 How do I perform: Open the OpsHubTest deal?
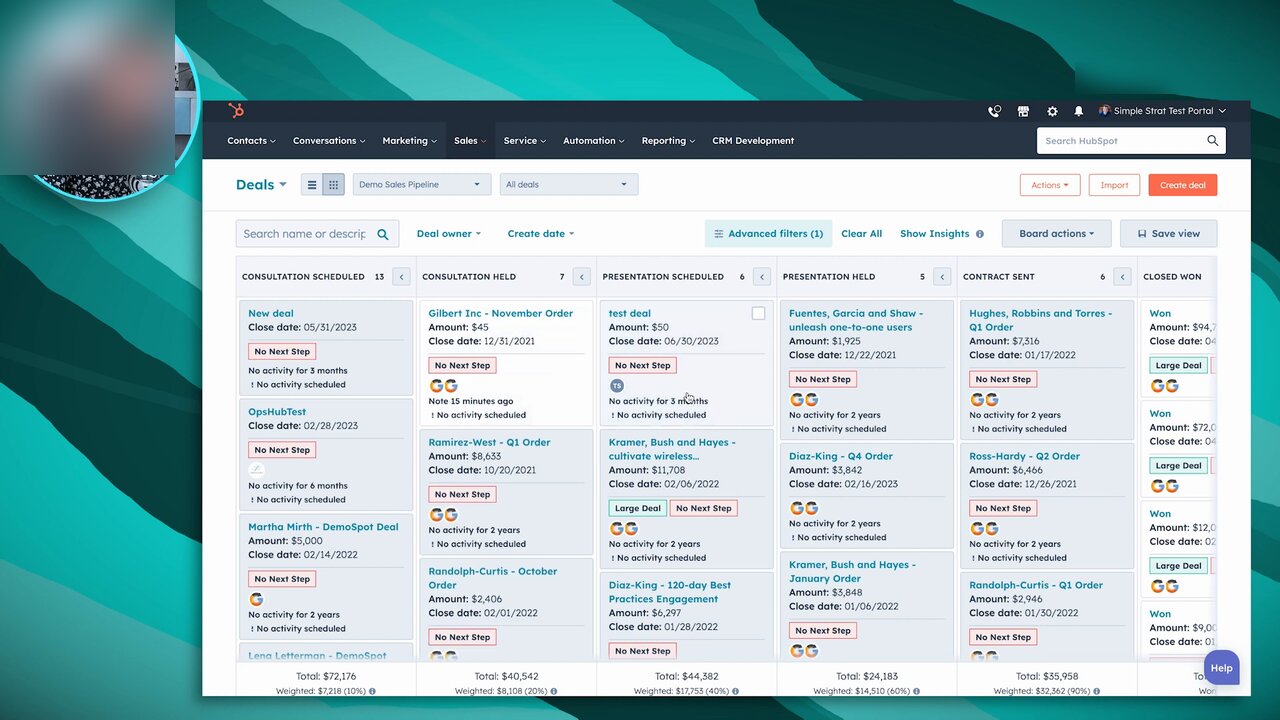277,411
